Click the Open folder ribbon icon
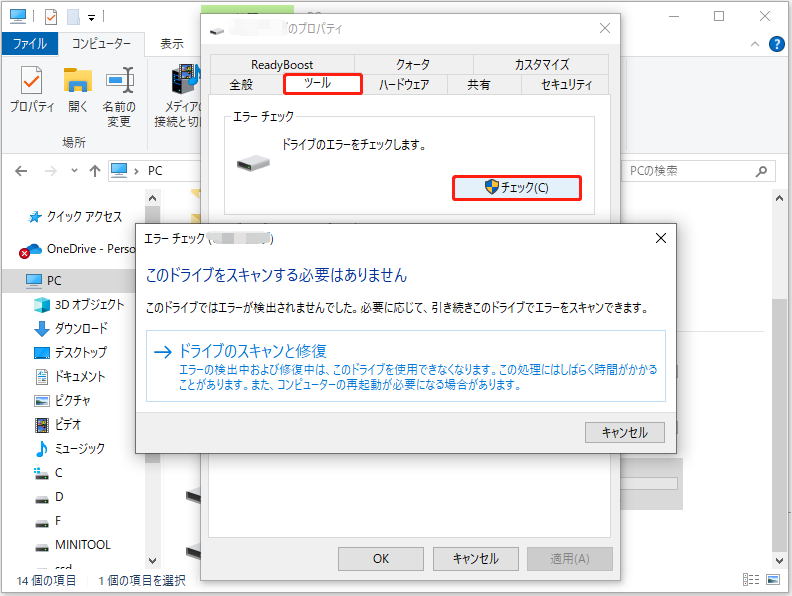The image size is (792, 596). pos(77,80)
